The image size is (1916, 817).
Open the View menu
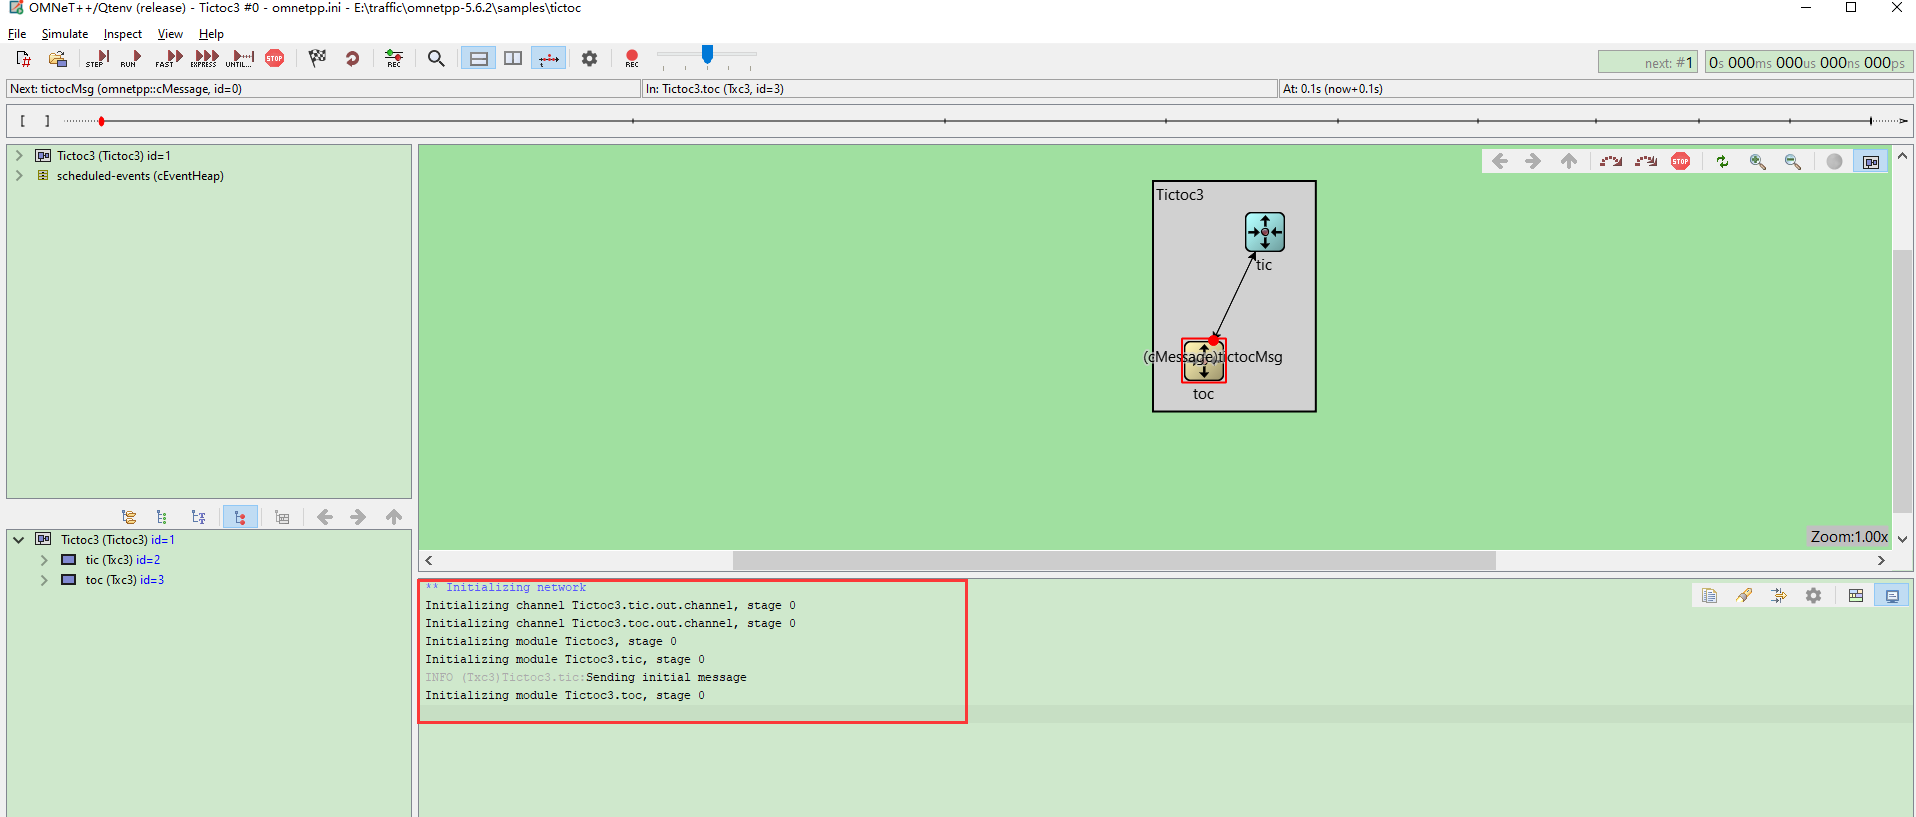pyautogui.click(x=170, y=34)
